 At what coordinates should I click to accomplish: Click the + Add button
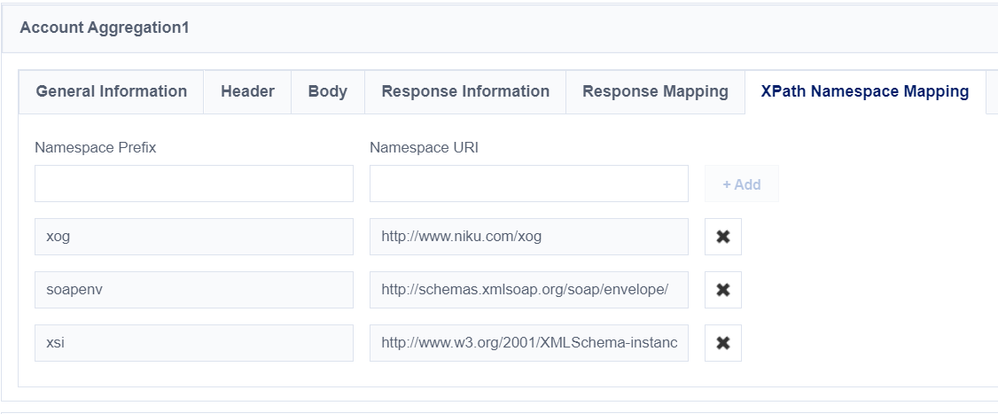coord(741,184)
